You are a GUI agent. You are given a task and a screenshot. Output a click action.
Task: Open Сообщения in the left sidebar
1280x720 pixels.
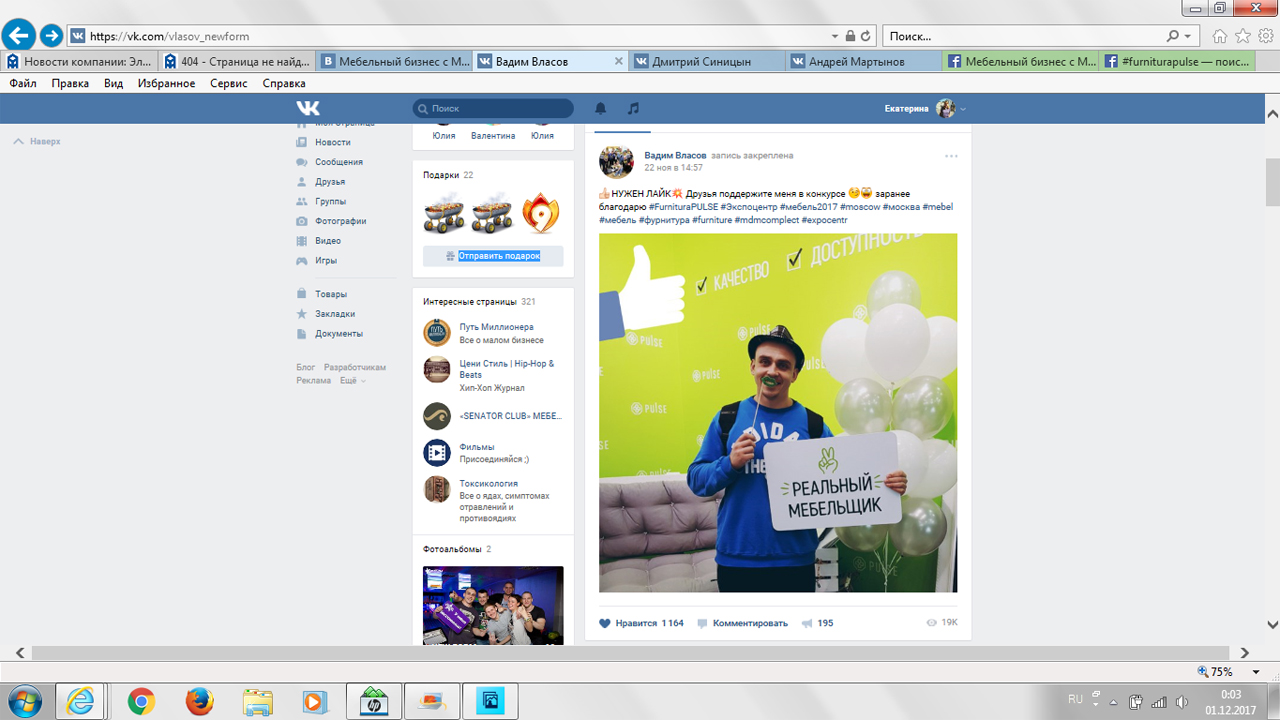point(338,162)
